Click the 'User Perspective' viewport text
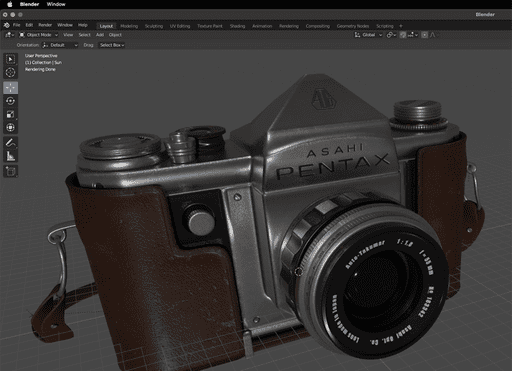This screenshot has width=512, height=371. click(41, 56)
